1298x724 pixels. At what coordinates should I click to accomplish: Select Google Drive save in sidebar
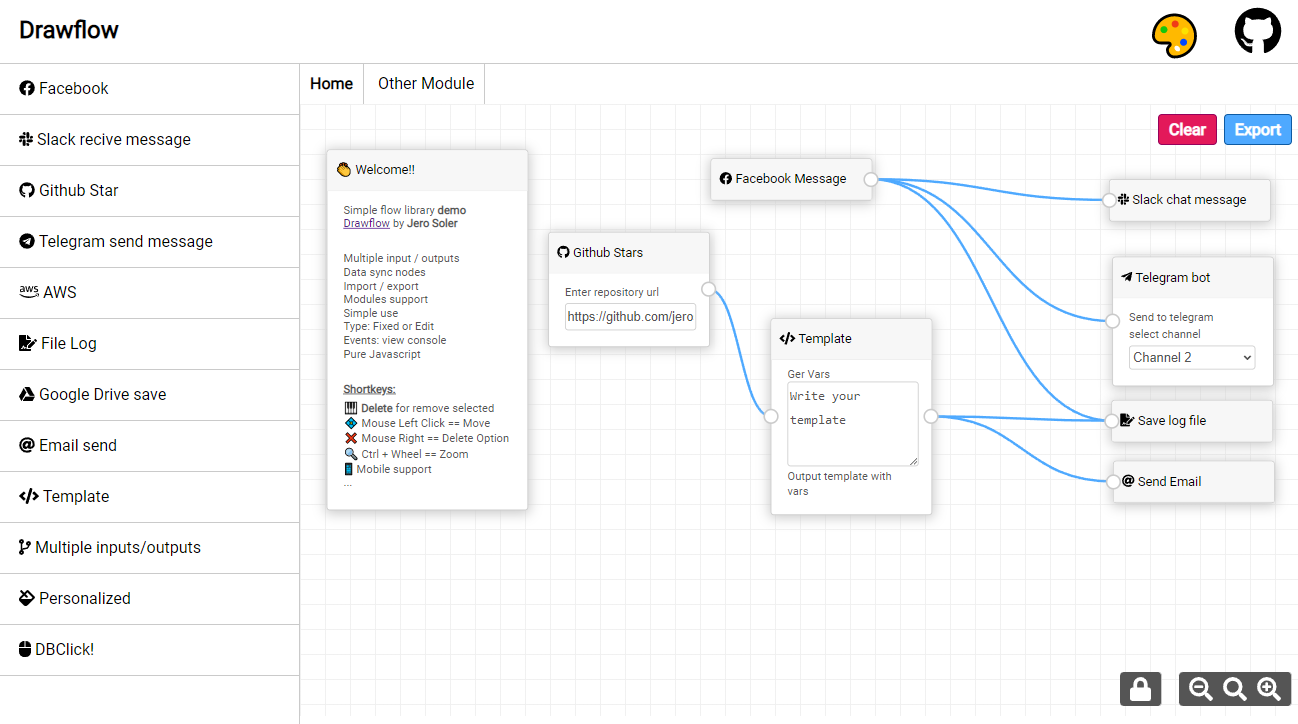pyautogui.click(x=150, y=395)
